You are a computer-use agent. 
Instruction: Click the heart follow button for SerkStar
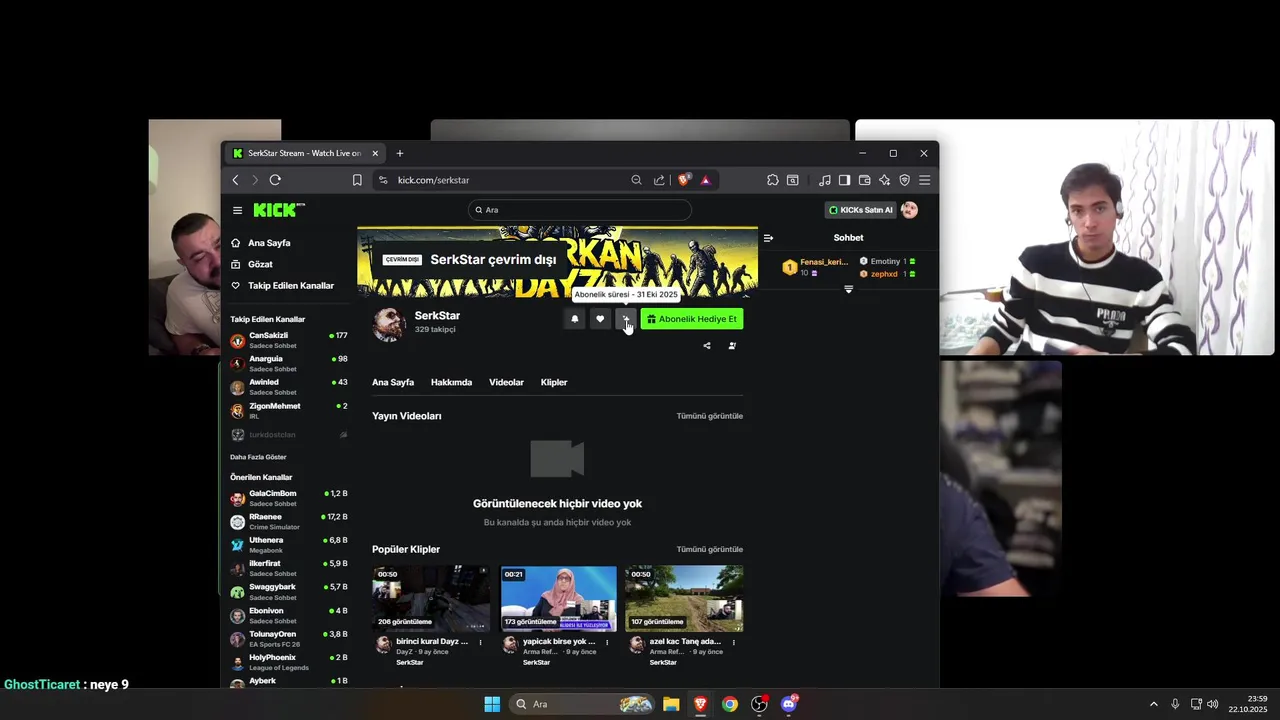point(600,319)
